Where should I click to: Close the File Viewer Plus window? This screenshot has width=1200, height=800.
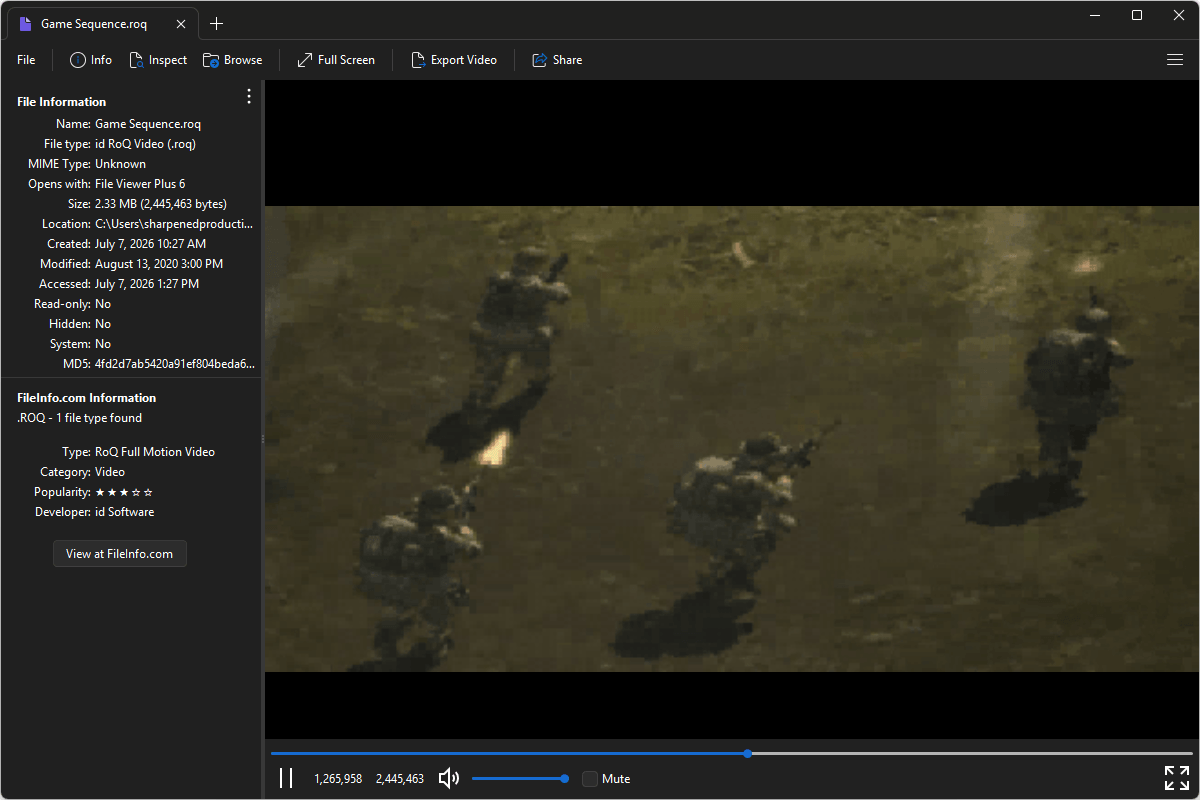[x=1179, y=15]
